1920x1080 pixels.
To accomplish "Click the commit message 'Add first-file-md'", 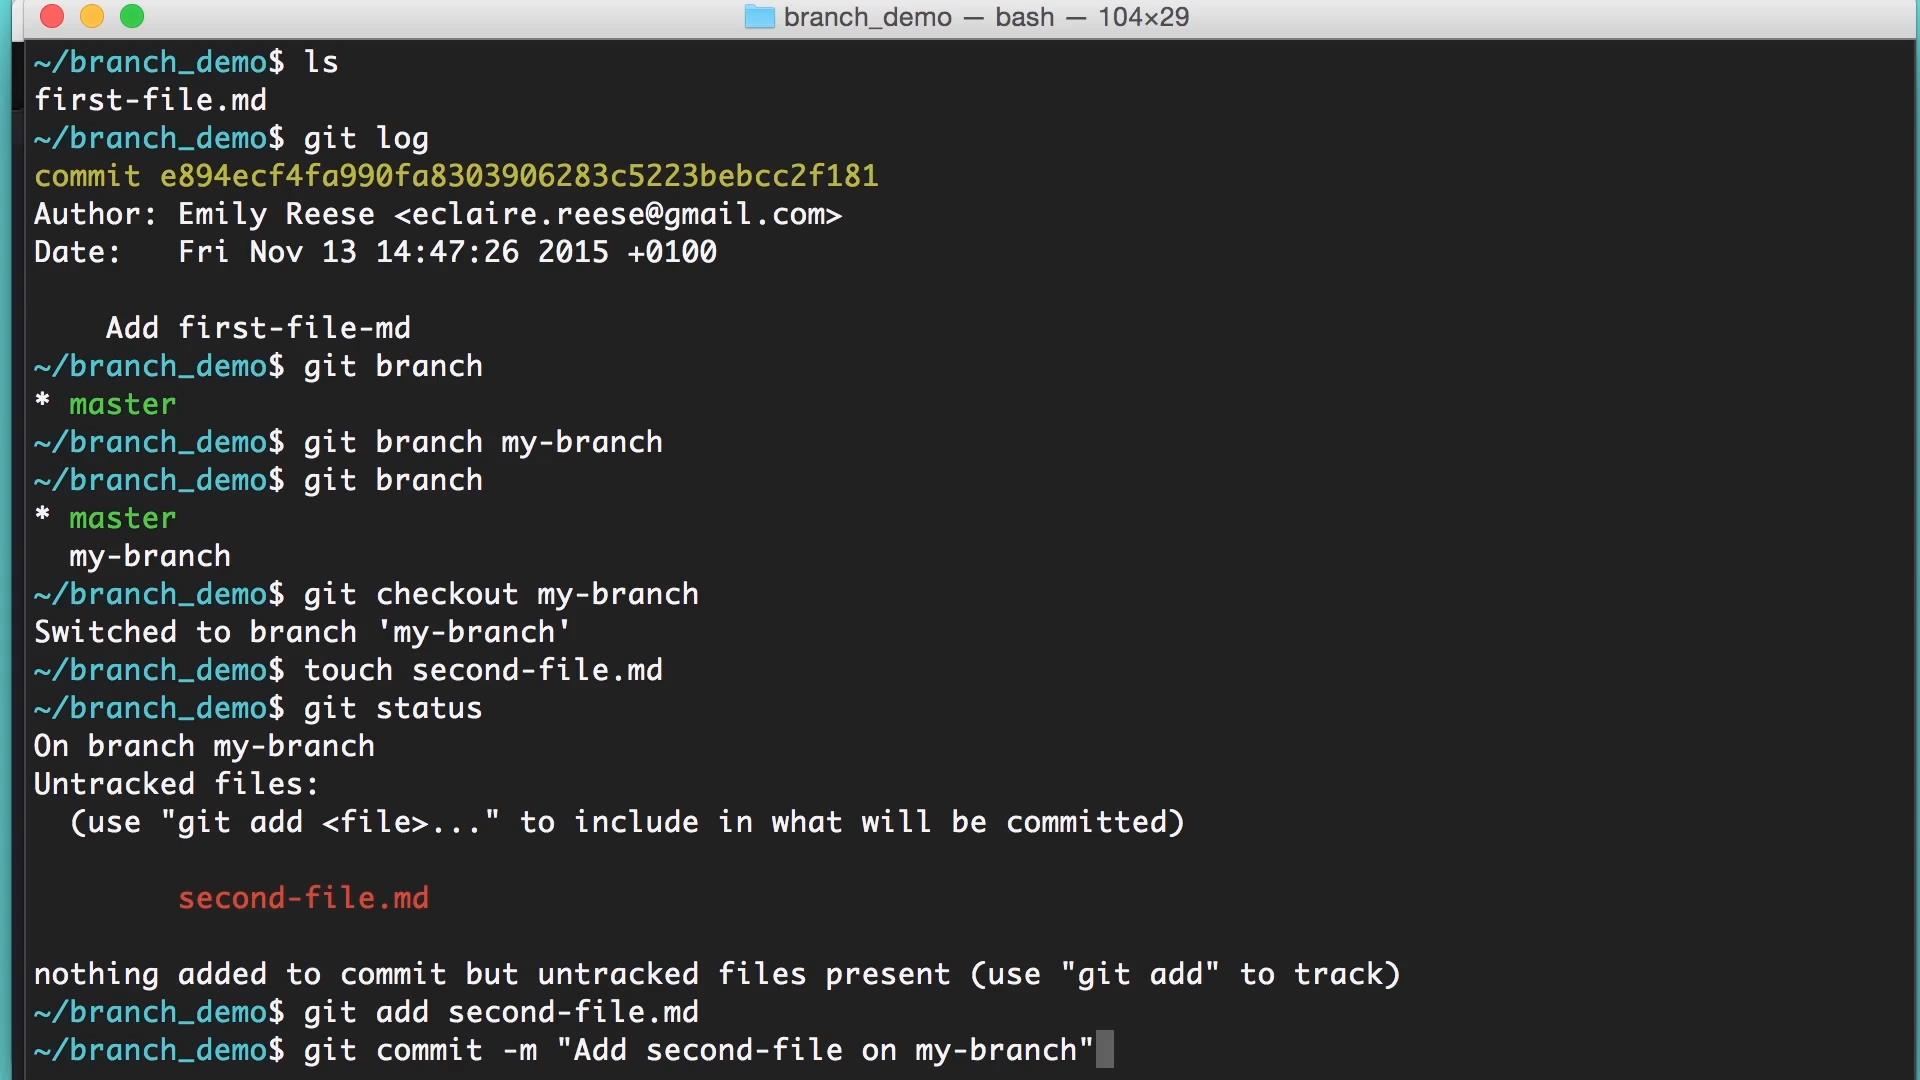I will pos(258,328).
